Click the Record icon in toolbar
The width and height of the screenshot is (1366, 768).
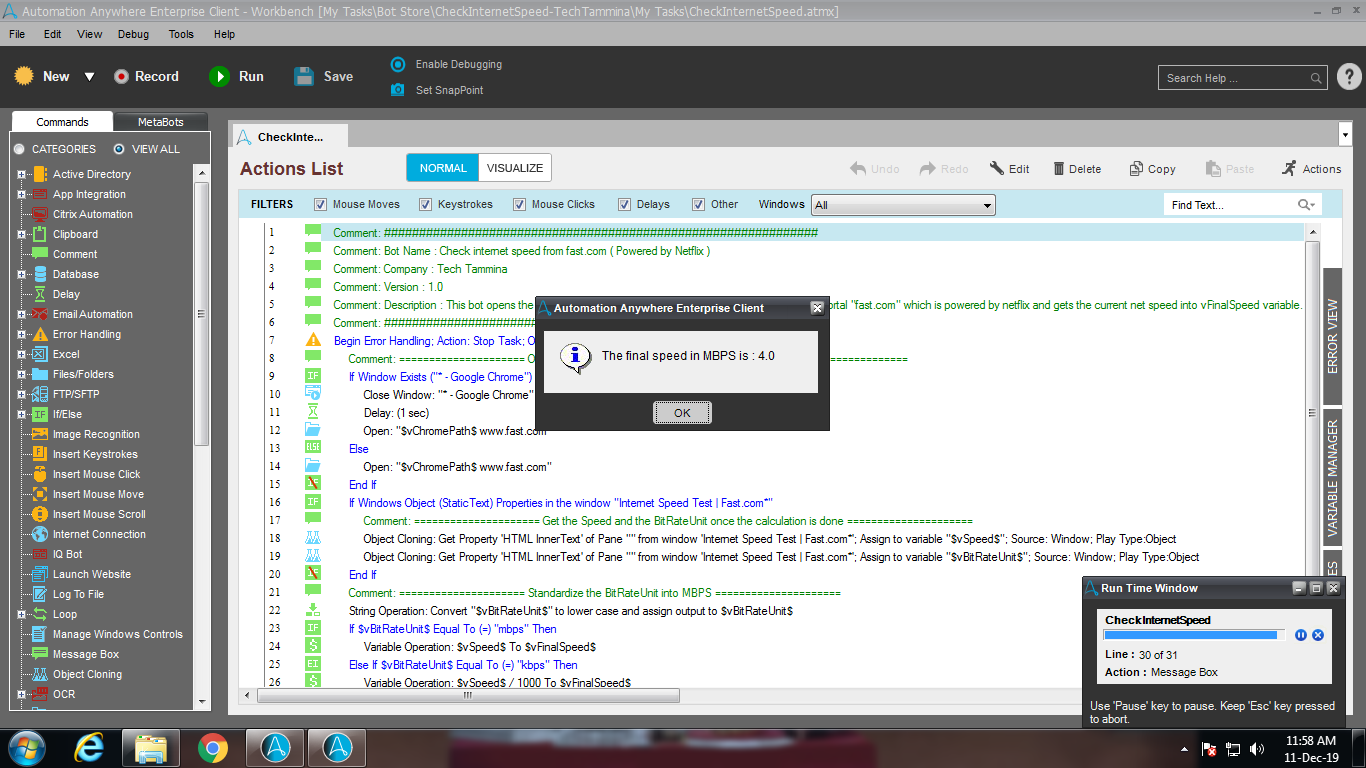coord(121,77)
